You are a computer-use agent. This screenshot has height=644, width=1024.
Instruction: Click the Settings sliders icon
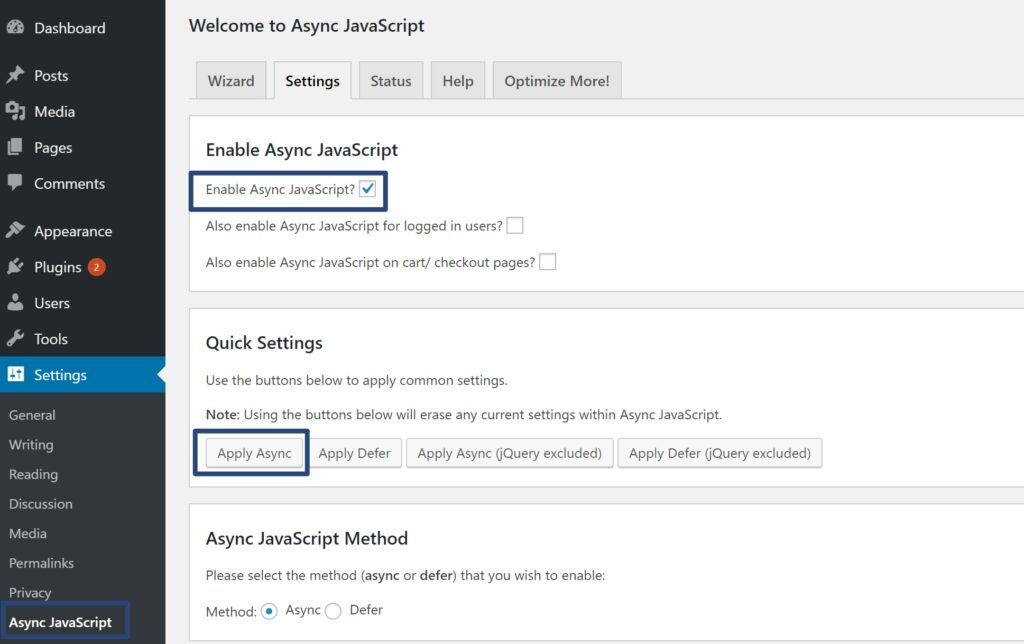tap(16, 374)
